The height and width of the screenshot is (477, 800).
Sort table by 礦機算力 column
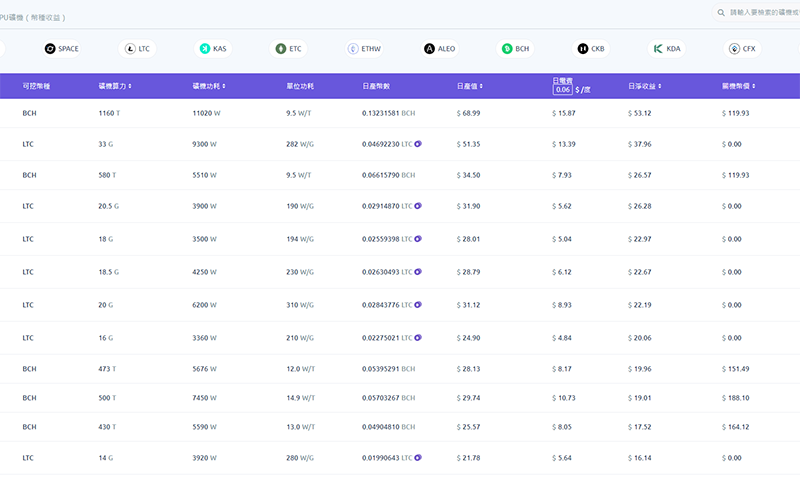(x=115, y=86)
